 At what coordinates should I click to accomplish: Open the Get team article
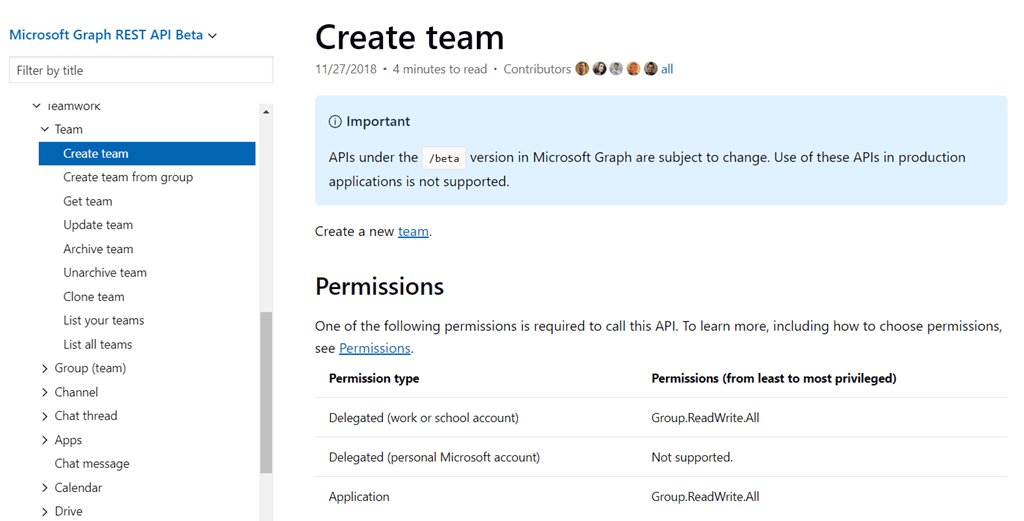[x=88, y=201]
